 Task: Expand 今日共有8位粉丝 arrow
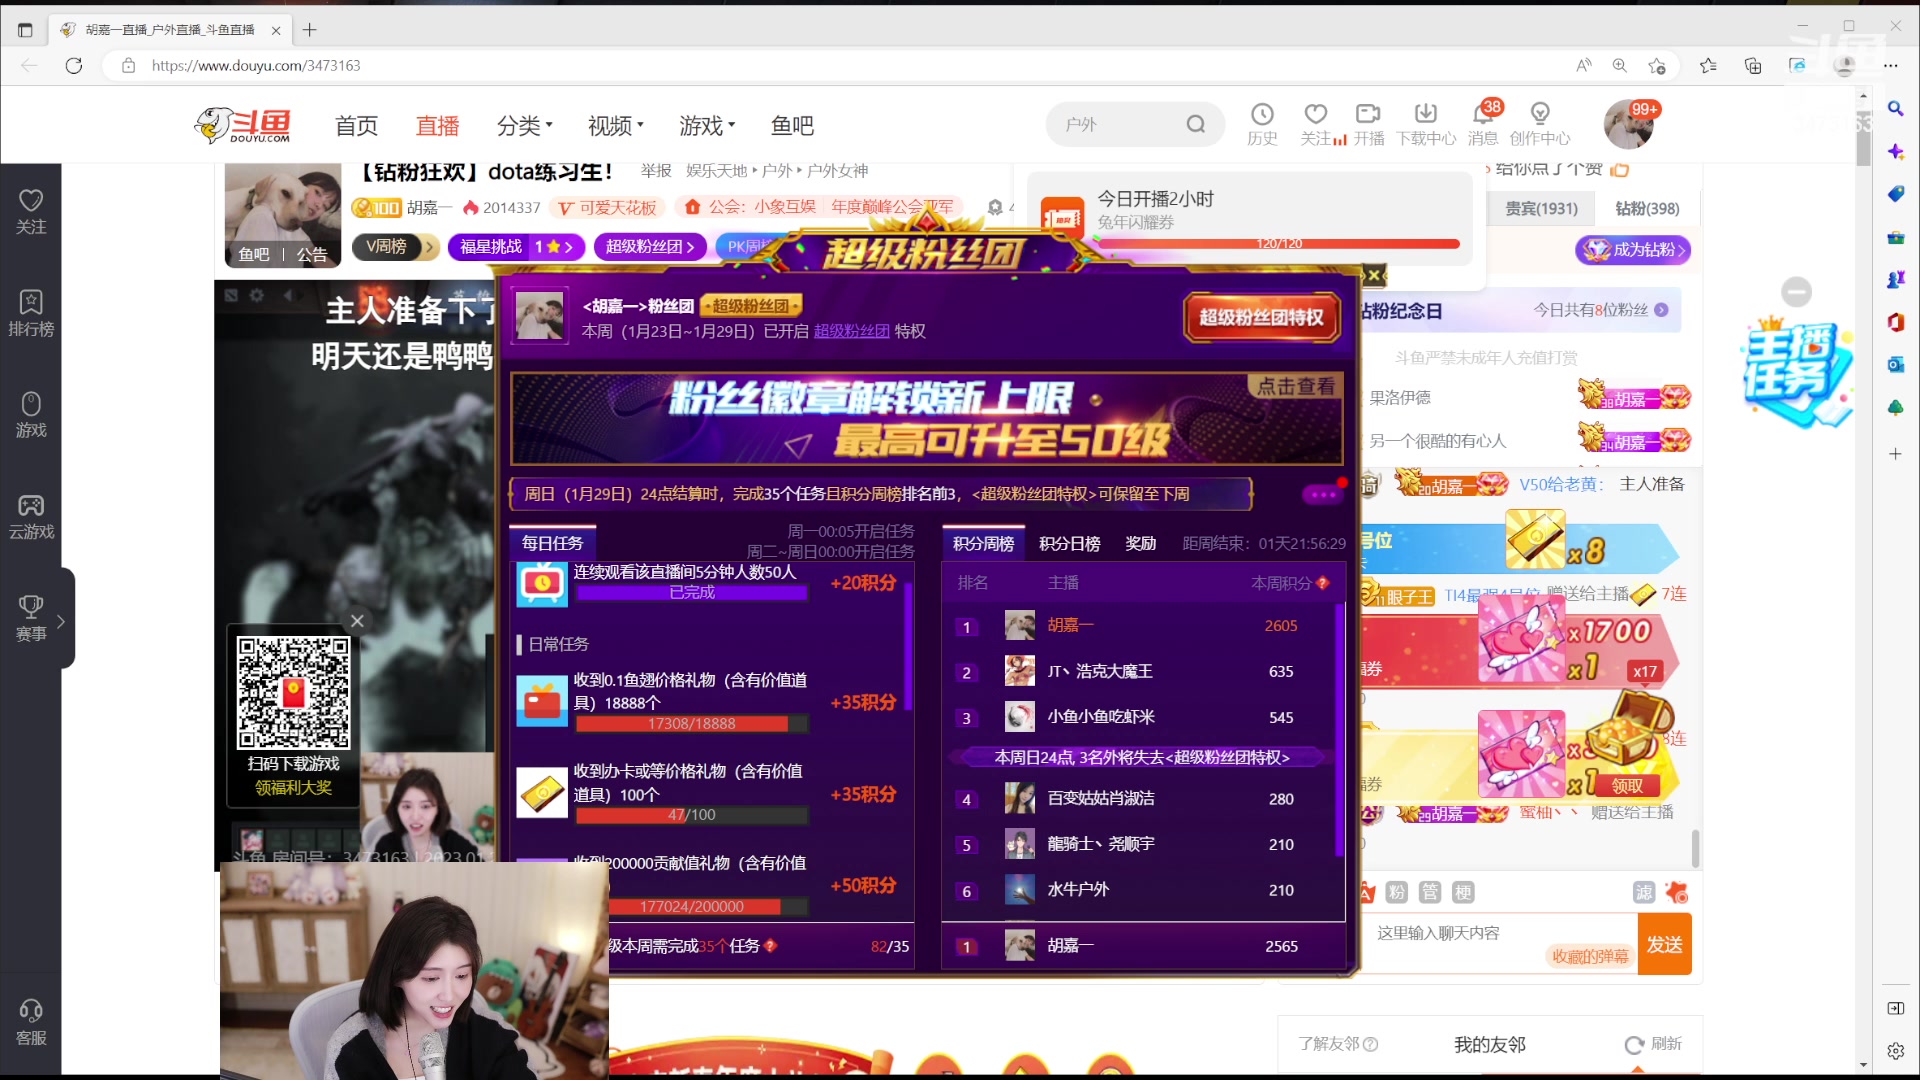point(1661,310)
